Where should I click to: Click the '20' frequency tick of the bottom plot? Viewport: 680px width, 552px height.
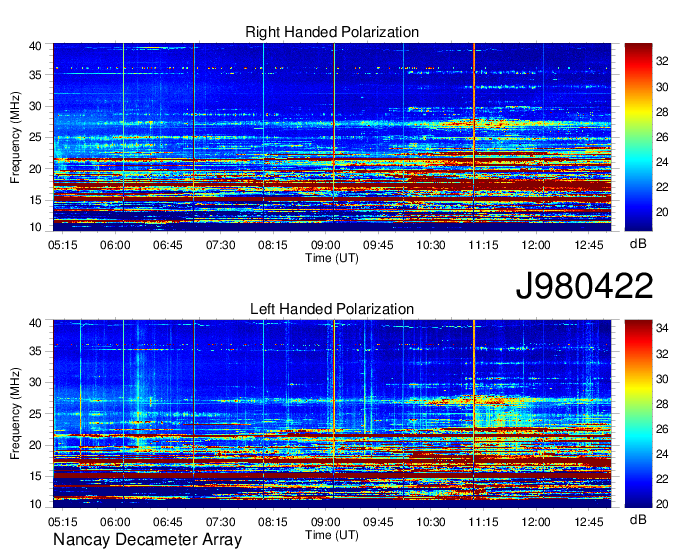coord(35,445)
